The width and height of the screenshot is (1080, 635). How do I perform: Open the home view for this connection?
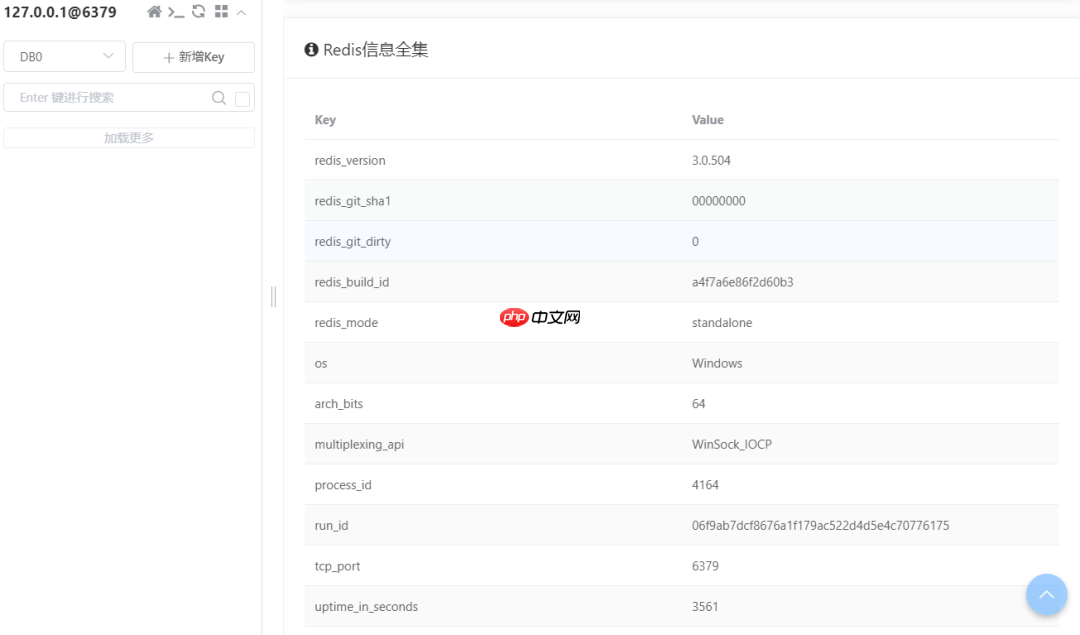[x=155, y=11]
